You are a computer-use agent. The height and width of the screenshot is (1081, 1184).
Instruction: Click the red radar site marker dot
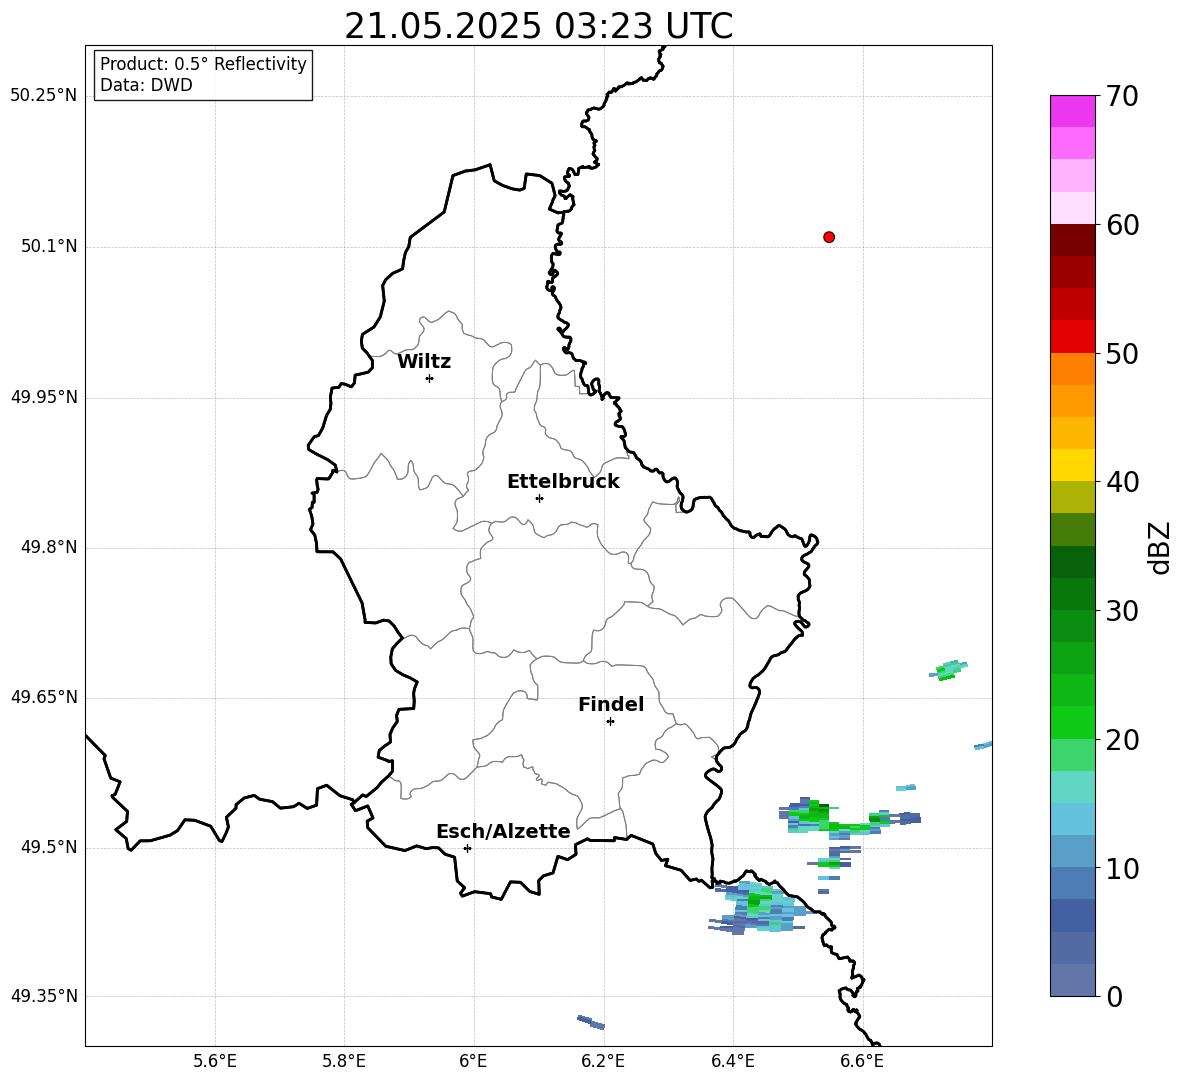(829, 237)
